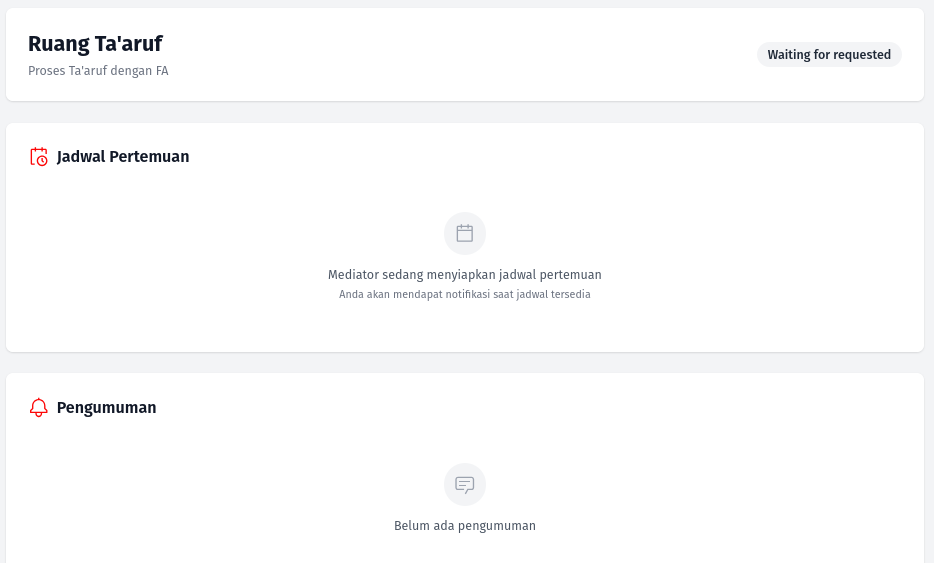Click the gray message bubble icon

coord(465,484)
